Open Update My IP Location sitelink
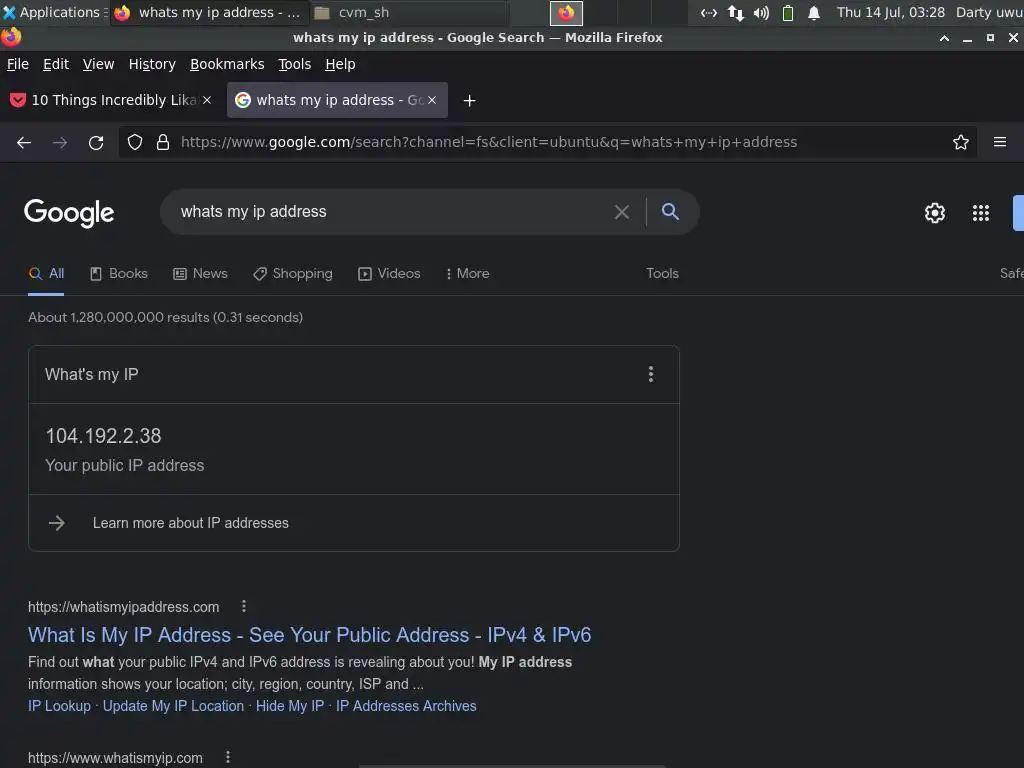Viewport: 1024px width, 768px height. pyautogui.click(x=173, y=706)
